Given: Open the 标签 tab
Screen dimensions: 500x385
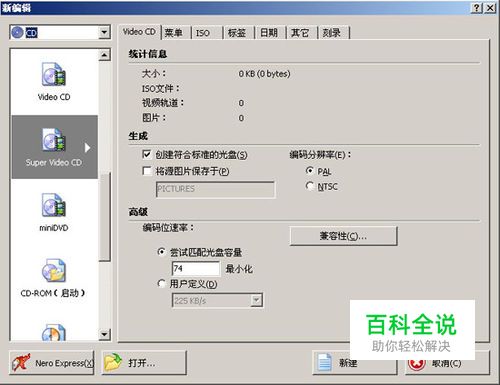Looking at the screenshot, I should pyautogui.click(x=237, y=33).
